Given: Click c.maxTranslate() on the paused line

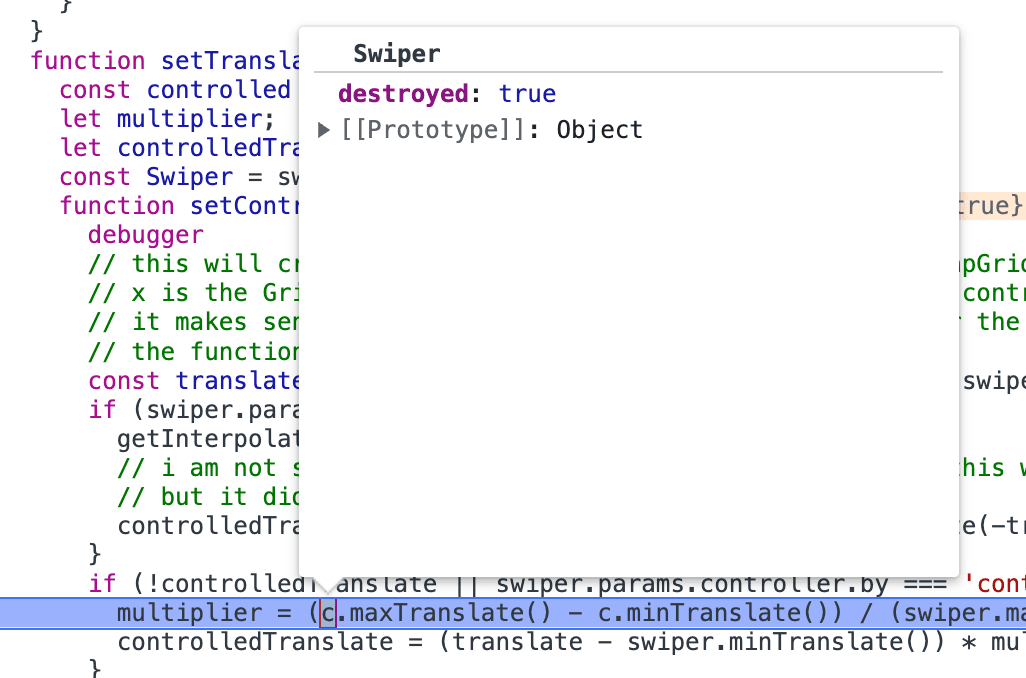Looking at the screenshot, I should click(x=436, y=613).
